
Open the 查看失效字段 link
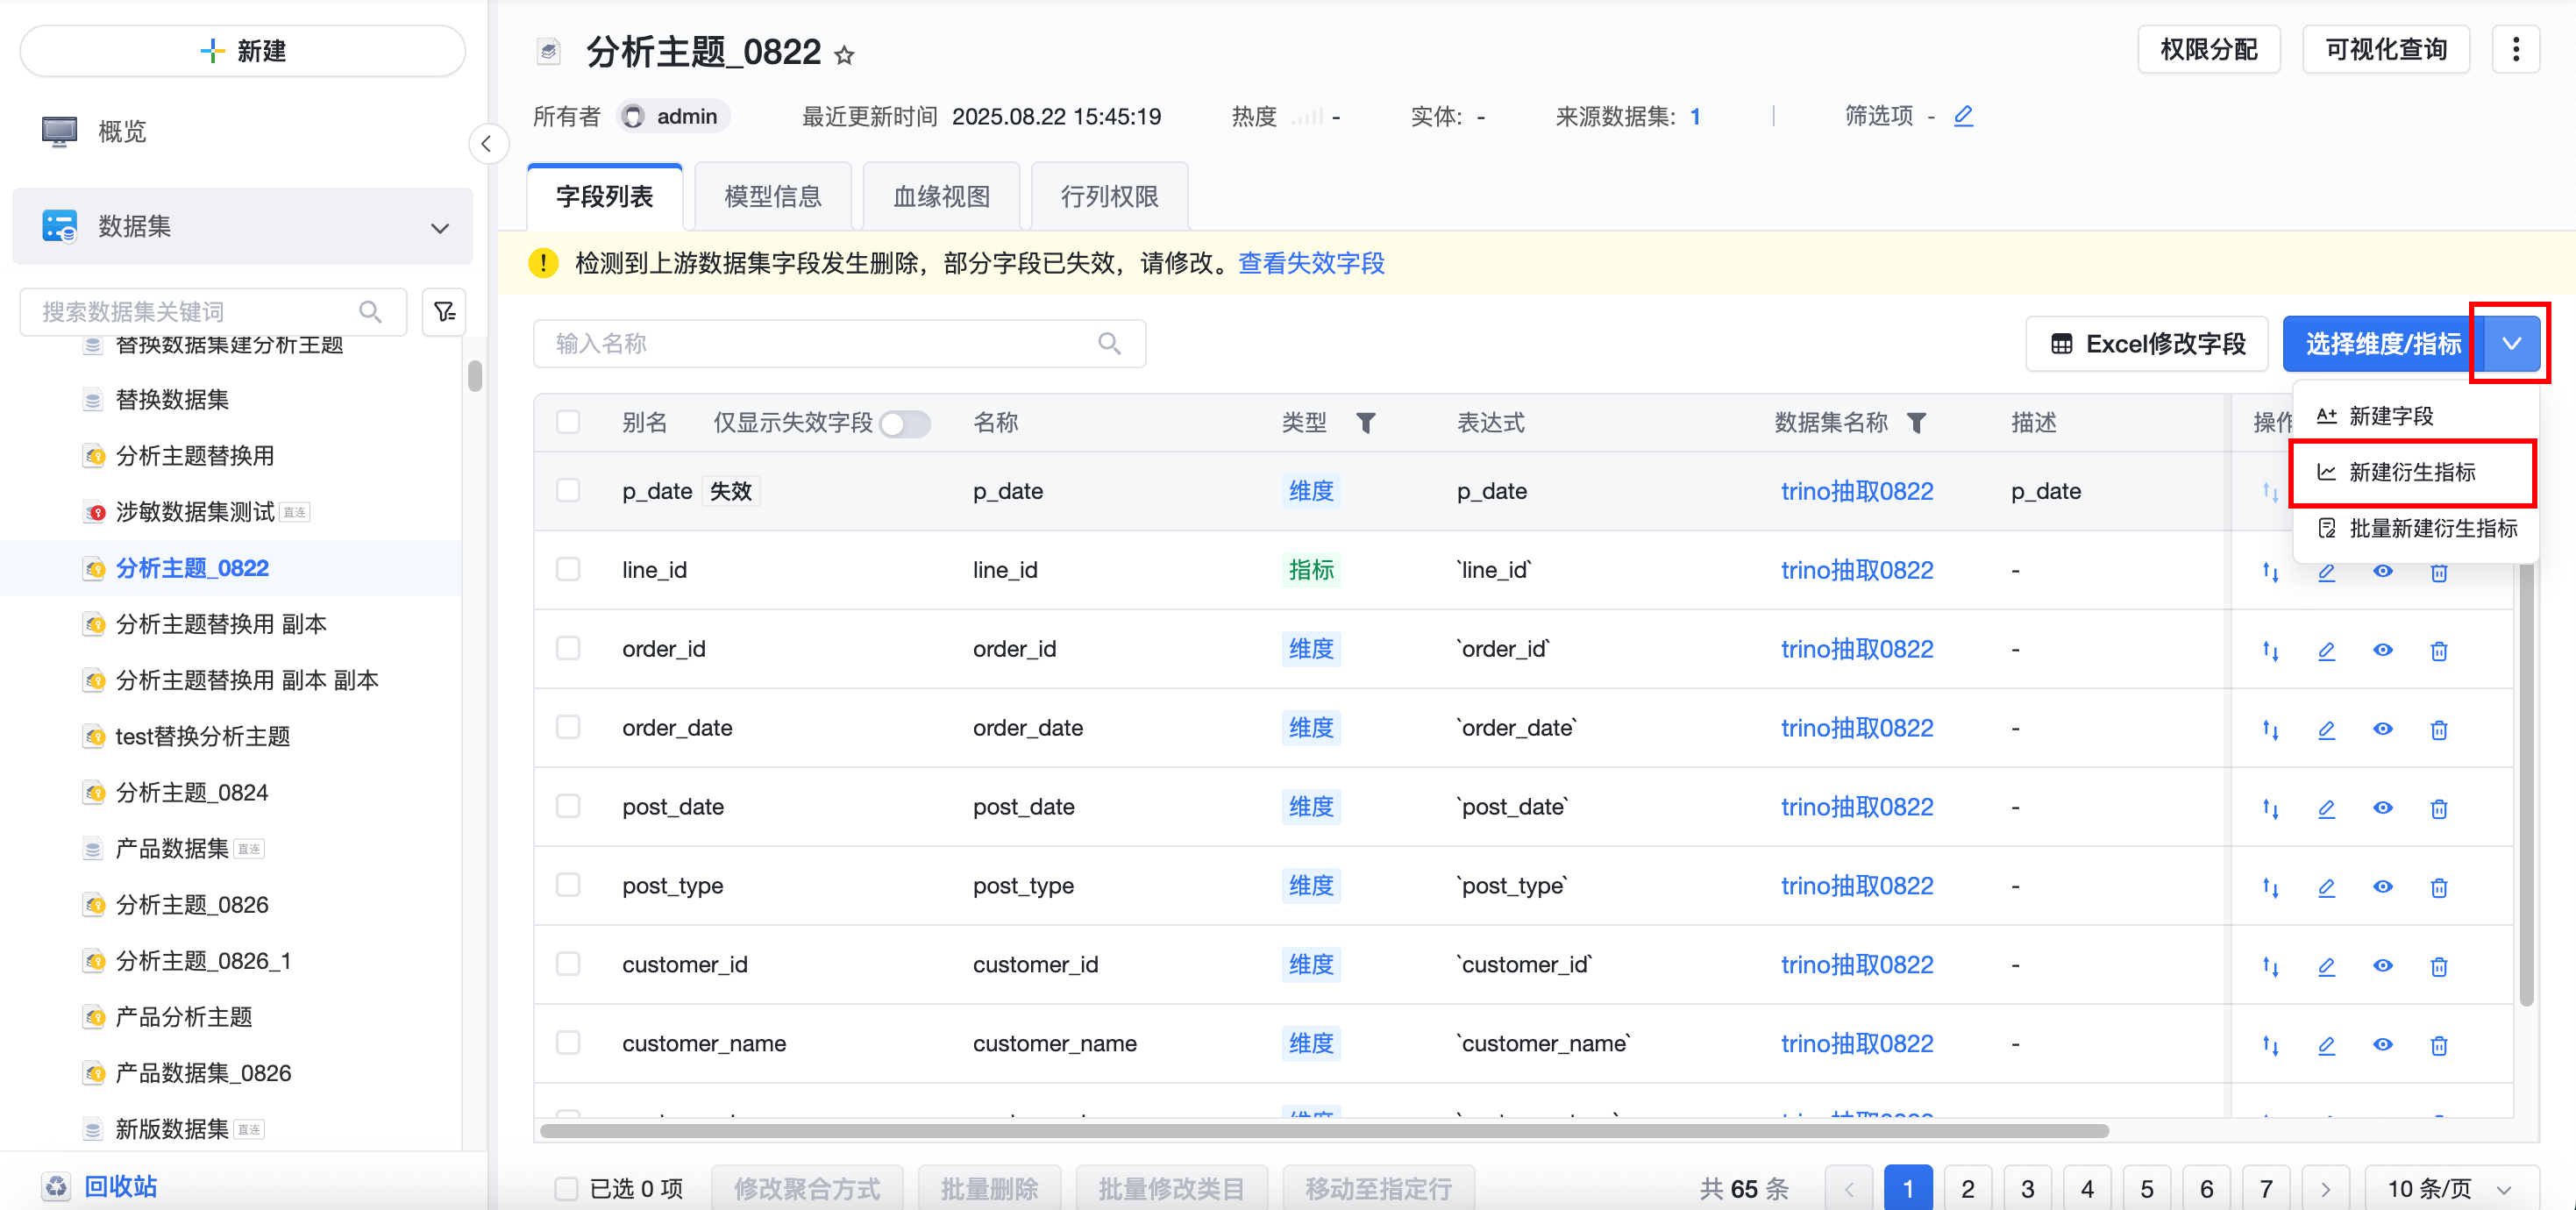coord(1310,263)
